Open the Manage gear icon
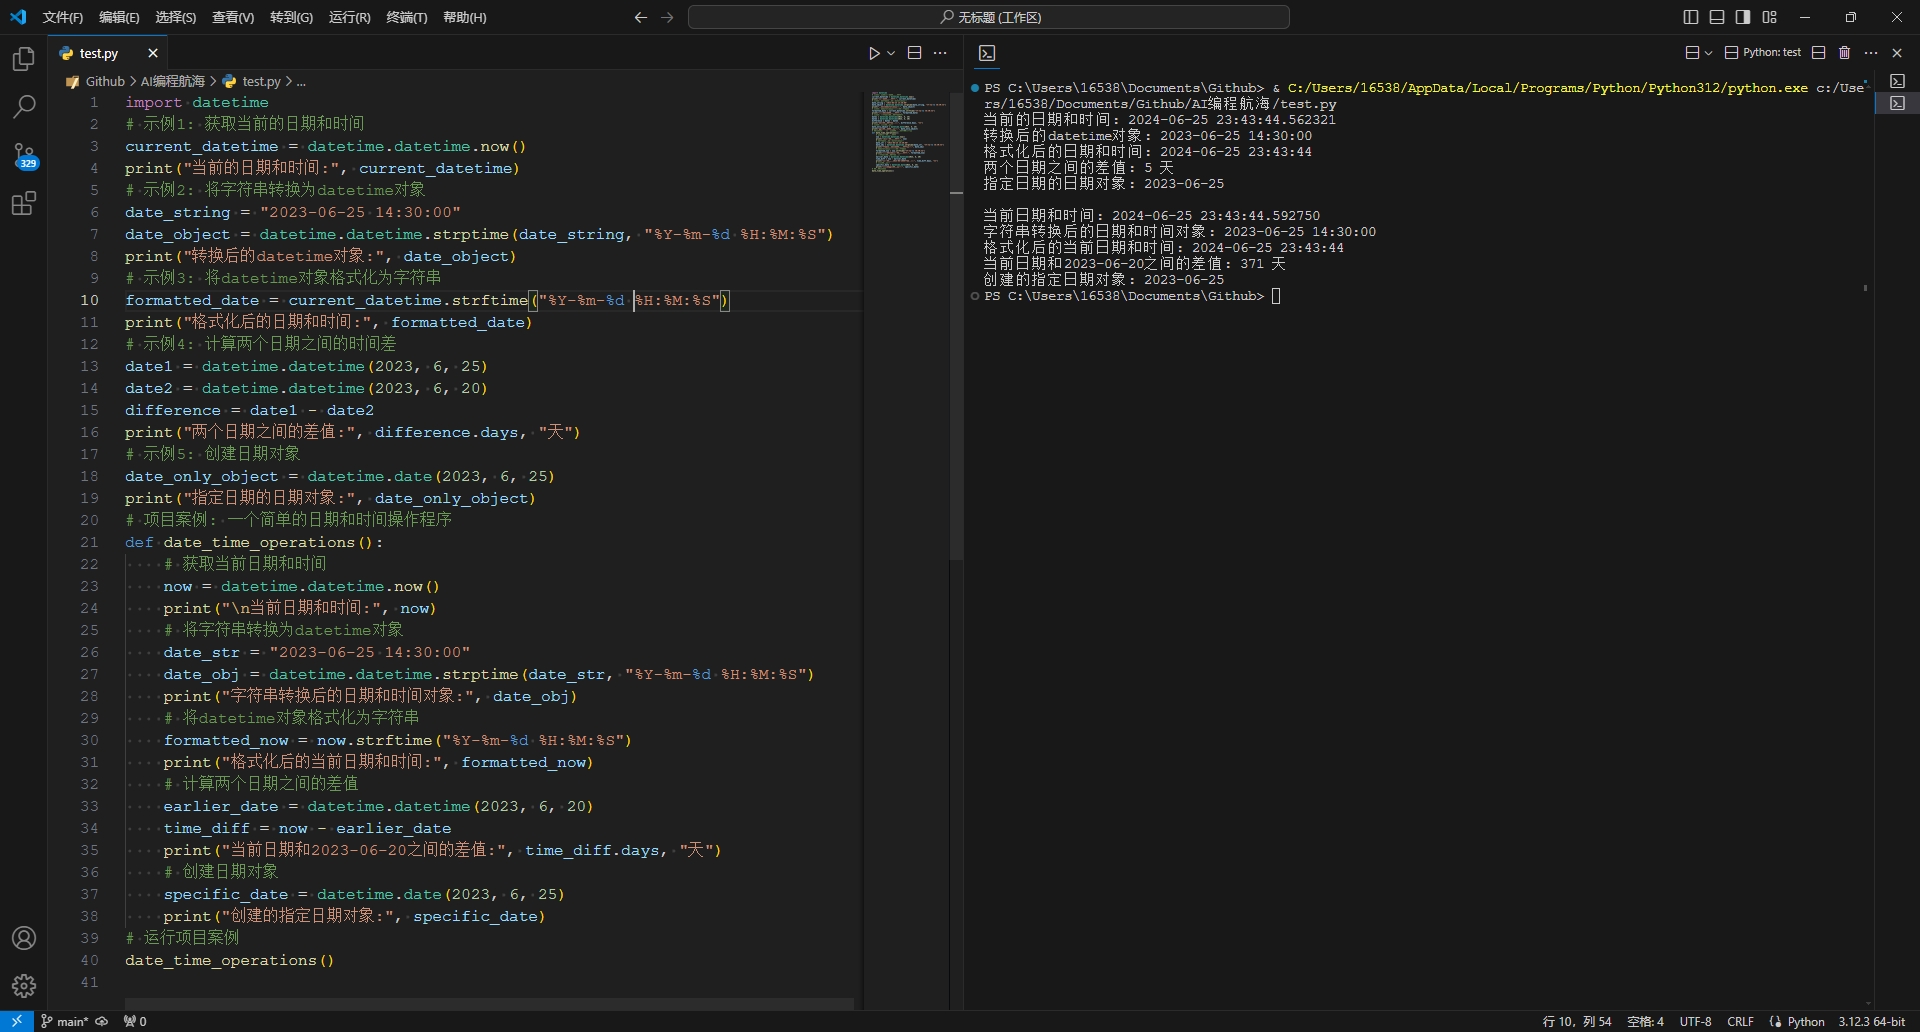 [x=24, y=986]
